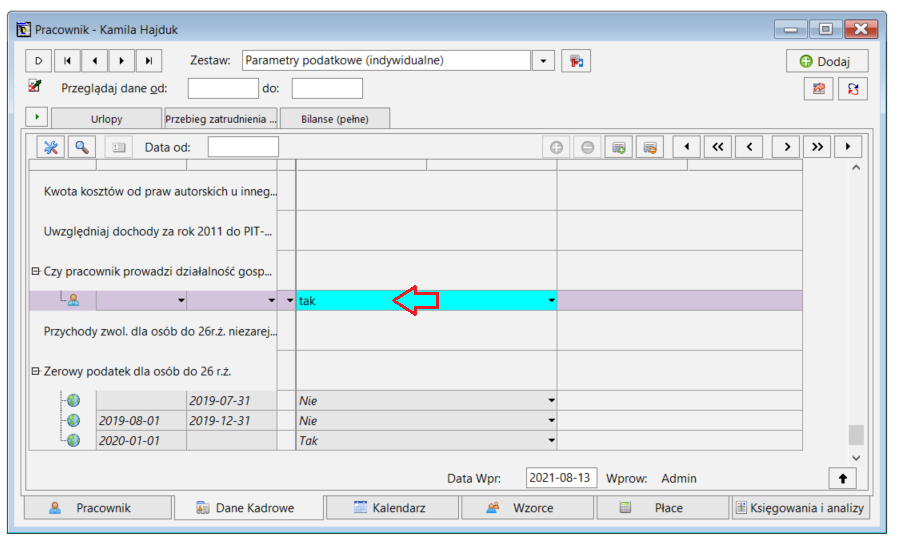Switch to the Urlopy tab
901x541 pixels.
tap(106, 119)
